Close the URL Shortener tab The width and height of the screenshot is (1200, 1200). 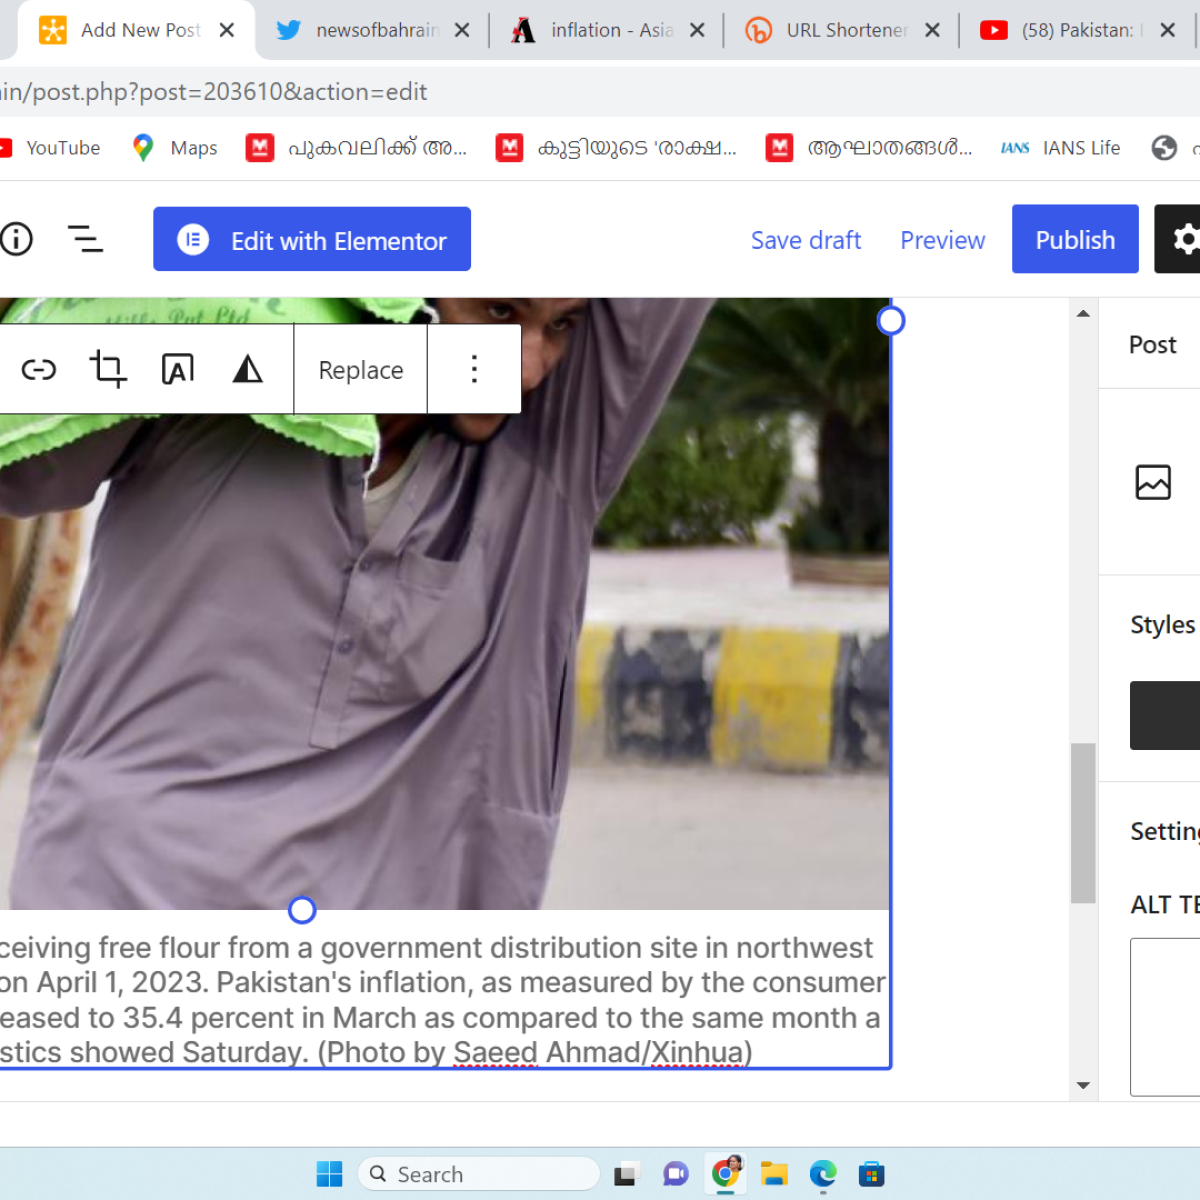click(x=932, y=30)
